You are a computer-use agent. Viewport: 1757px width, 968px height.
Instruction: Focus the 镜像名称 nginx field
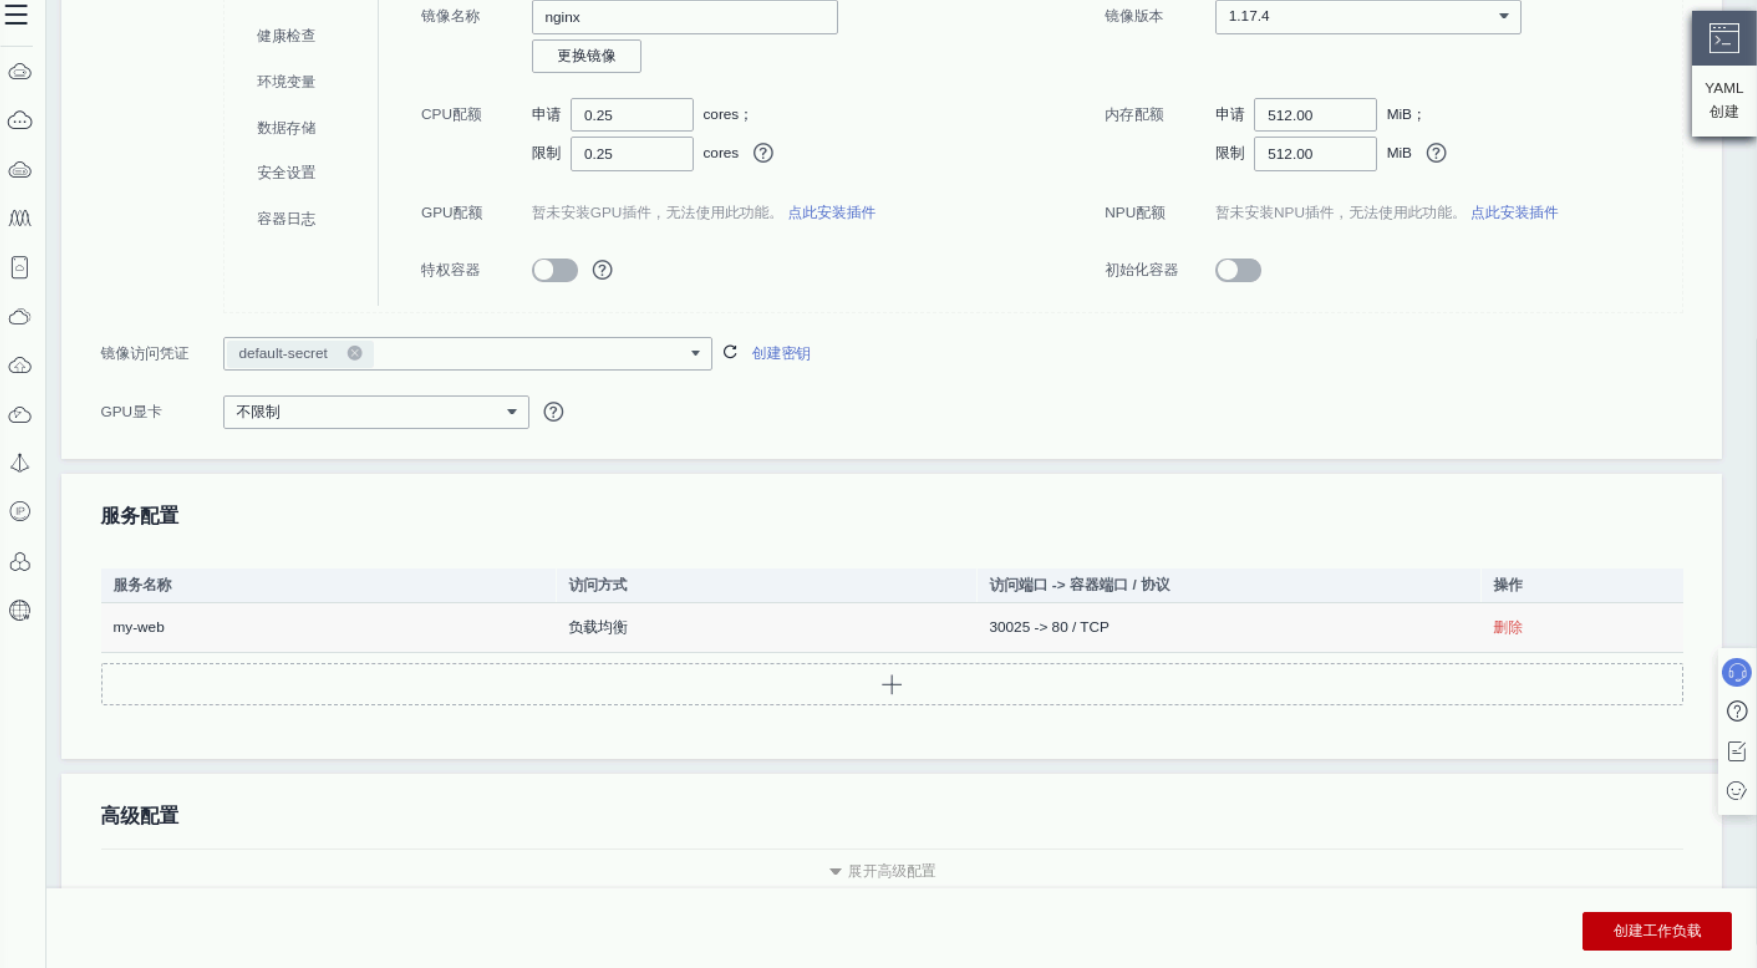[685, 17]
